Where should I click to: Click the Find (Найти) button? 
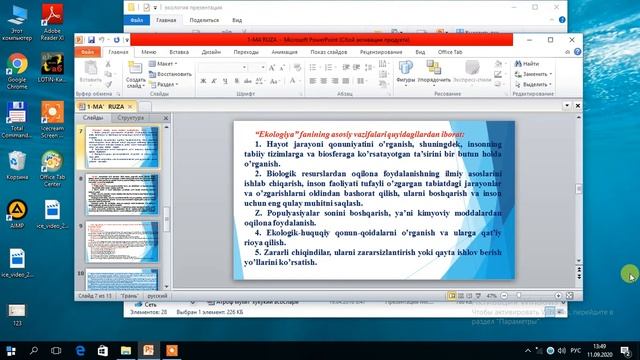pos(527,64)
